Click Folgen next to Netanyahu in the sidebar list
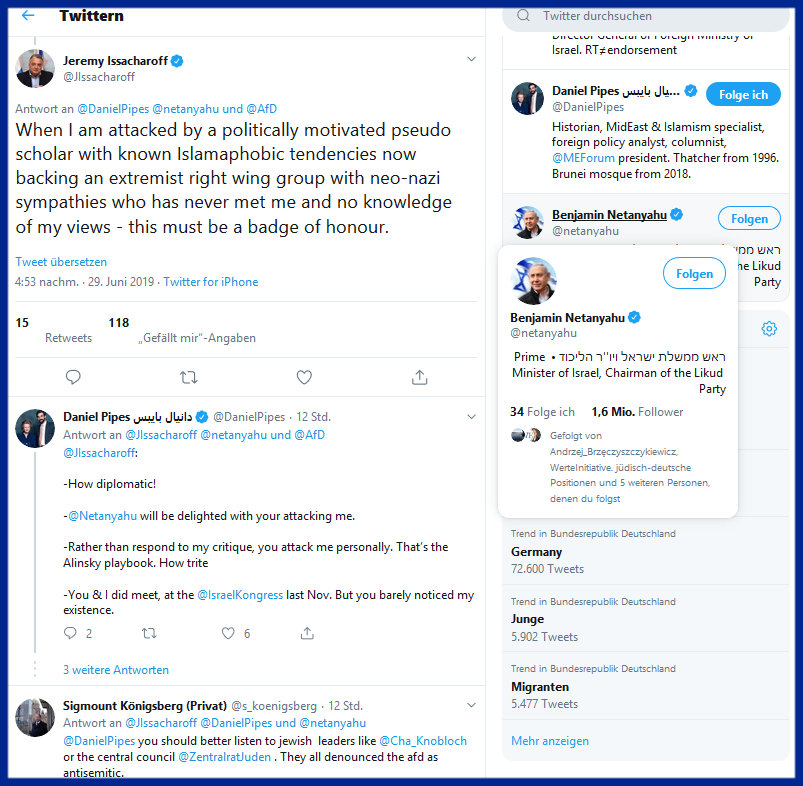Viewport: 803px width, 786px height. point(749,219)
